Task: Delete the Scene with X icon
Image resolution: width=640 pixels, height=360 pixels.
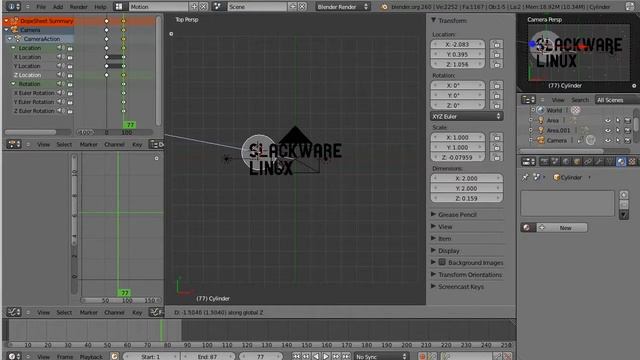Action: tap(302, 7)
